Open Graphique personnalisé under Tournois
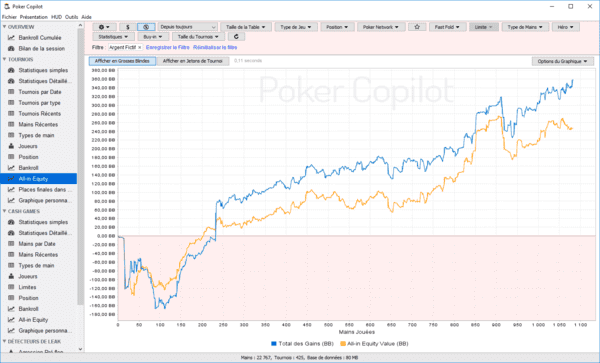Screen dimensions: 600x363 point(45,200)
